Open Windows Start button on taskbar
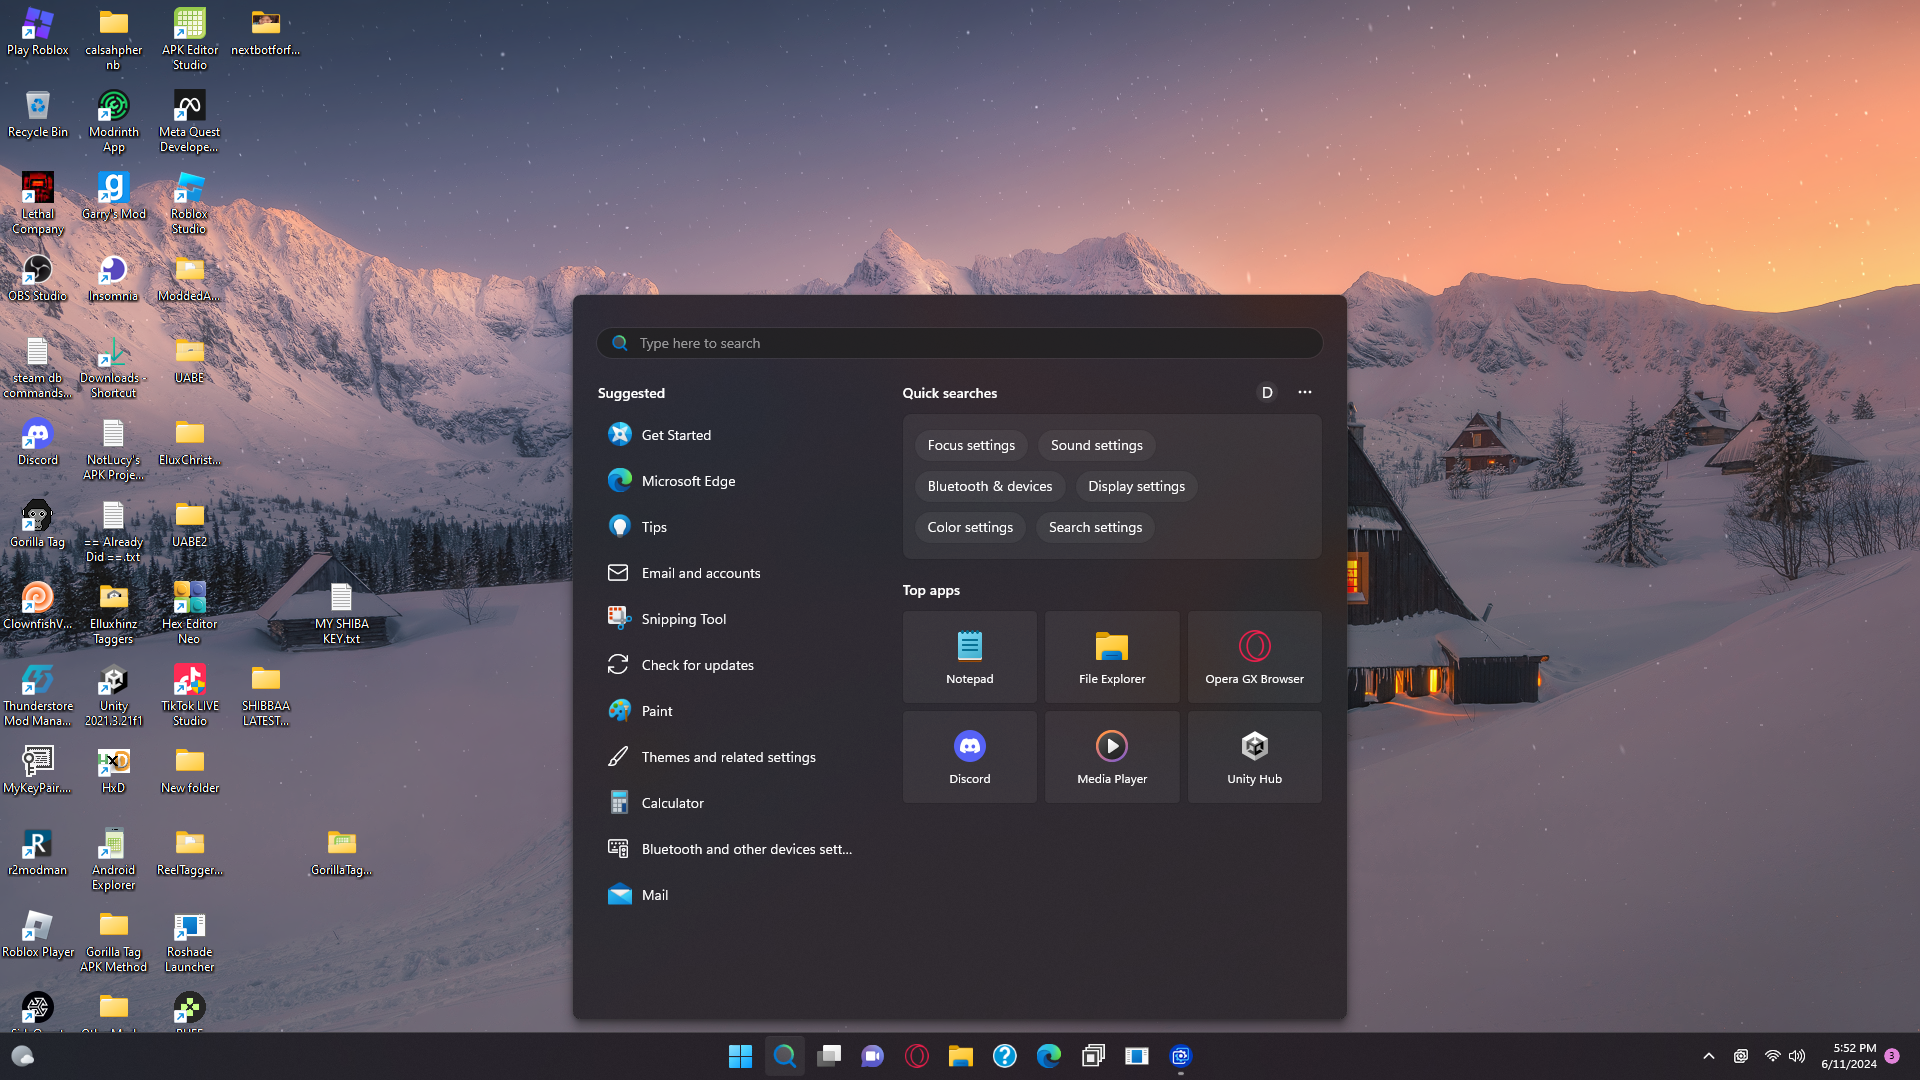This screenshot has width=1920, height=1080. point(740,1056)
